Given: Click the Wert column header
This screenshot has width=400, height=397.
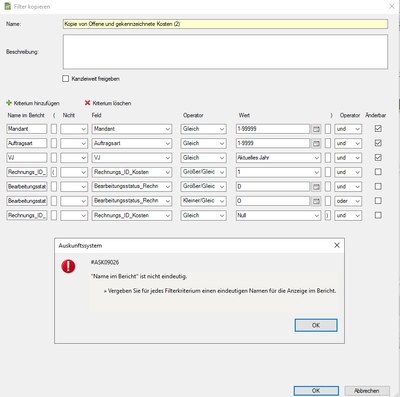Looking at the screenshot, I should 244,115.
